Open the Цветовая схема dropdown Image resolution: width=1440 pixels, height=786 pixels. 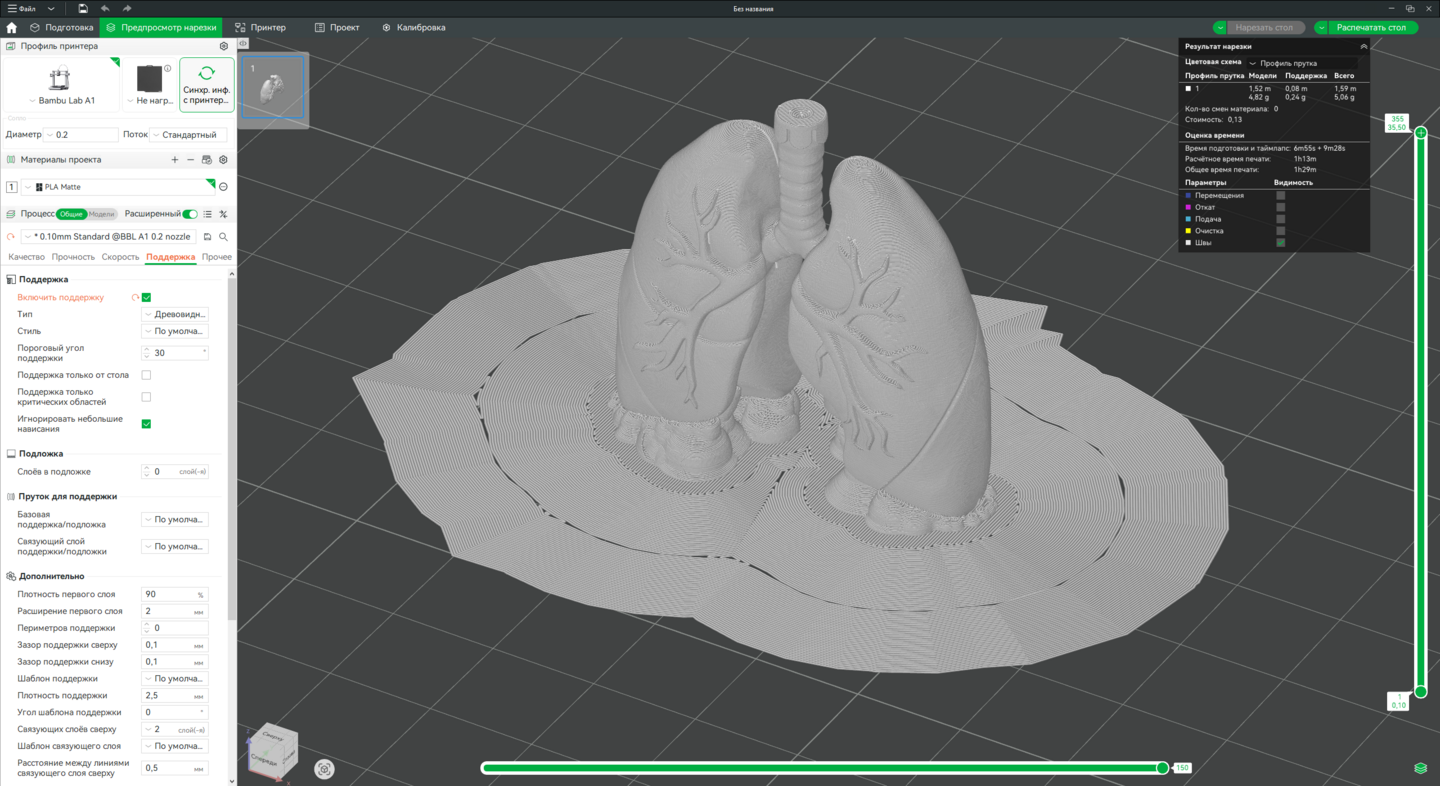pyautogui.click(x=1300, y=63)
